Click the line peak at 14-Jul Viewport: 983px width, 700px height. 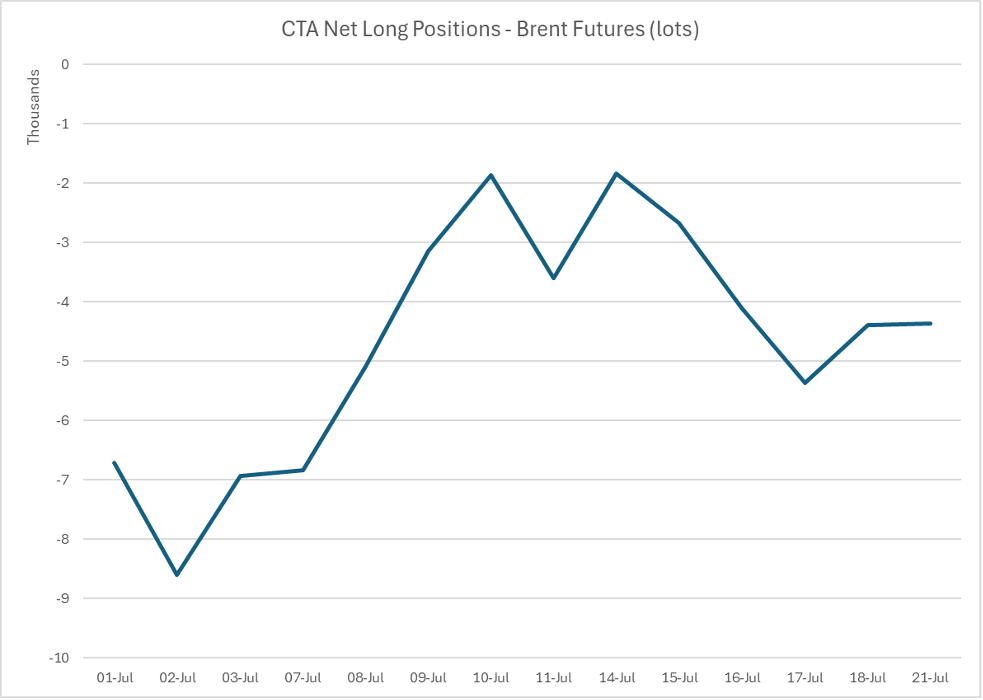[x=617, y=173]
